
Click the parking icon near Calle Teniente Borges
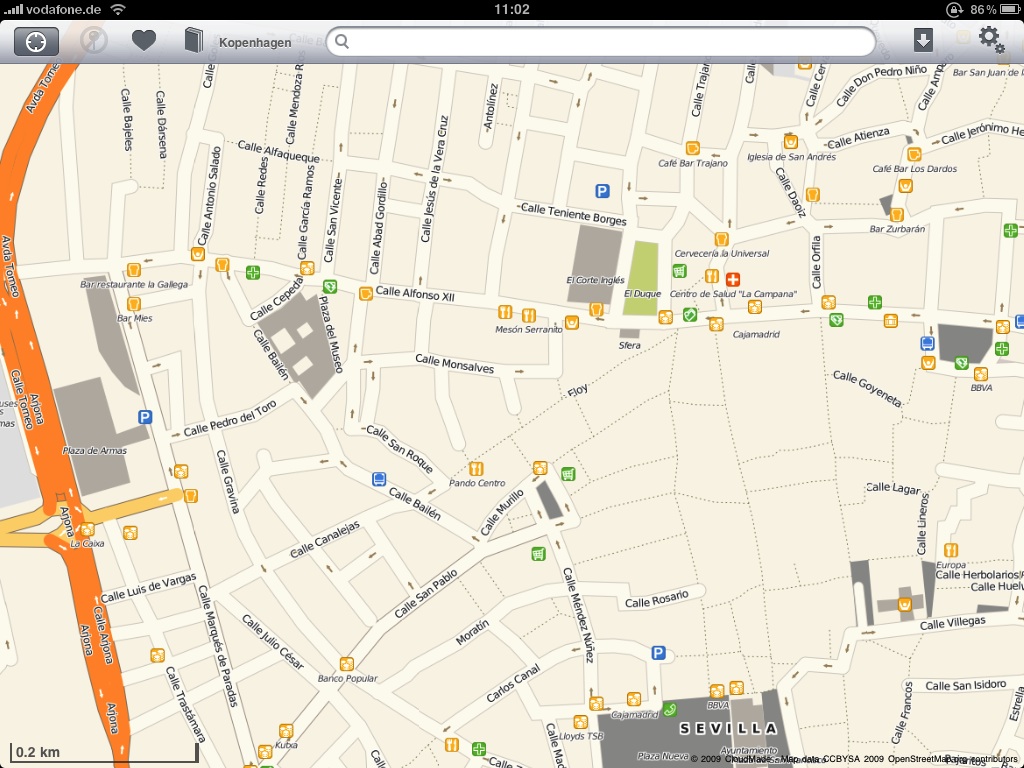click(x=601, y=191)
